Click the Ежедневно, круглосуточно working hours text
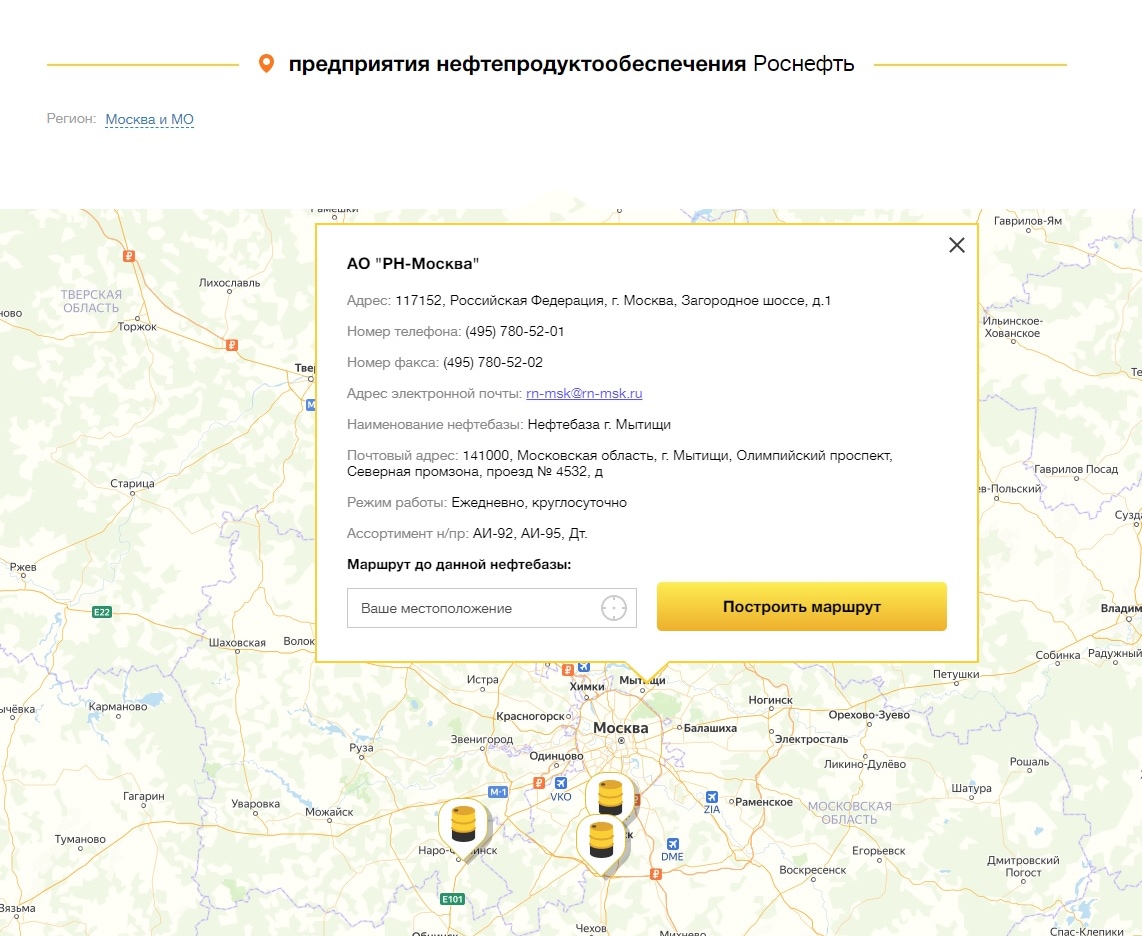The image size is (1142, 936). click(539, 503)
